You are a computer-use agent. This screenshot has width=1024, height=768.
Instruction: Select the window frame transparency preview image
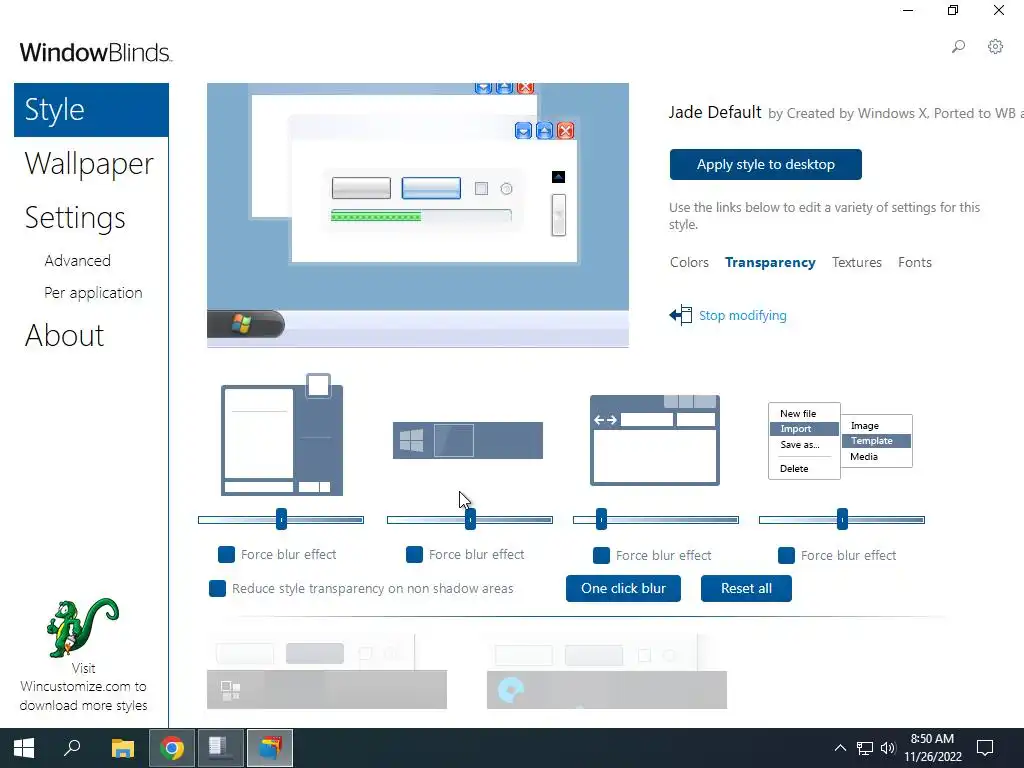click(655, 440)
